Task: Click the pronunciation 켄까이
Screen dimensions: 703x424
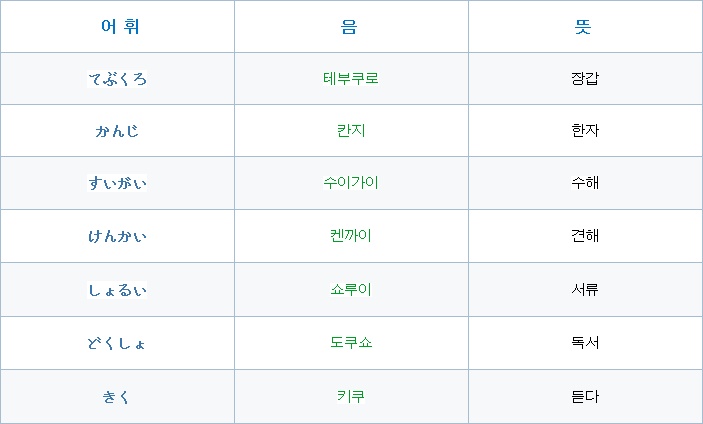Action: tap(351, 235)
